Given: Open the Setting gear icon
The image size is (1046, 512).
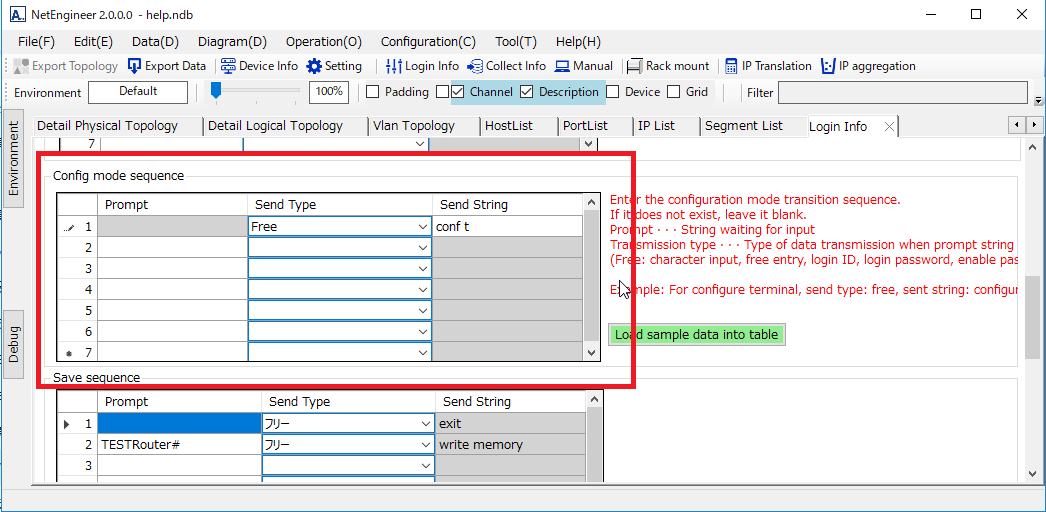Looking at the screenshot, I should (x=314, y=66).
